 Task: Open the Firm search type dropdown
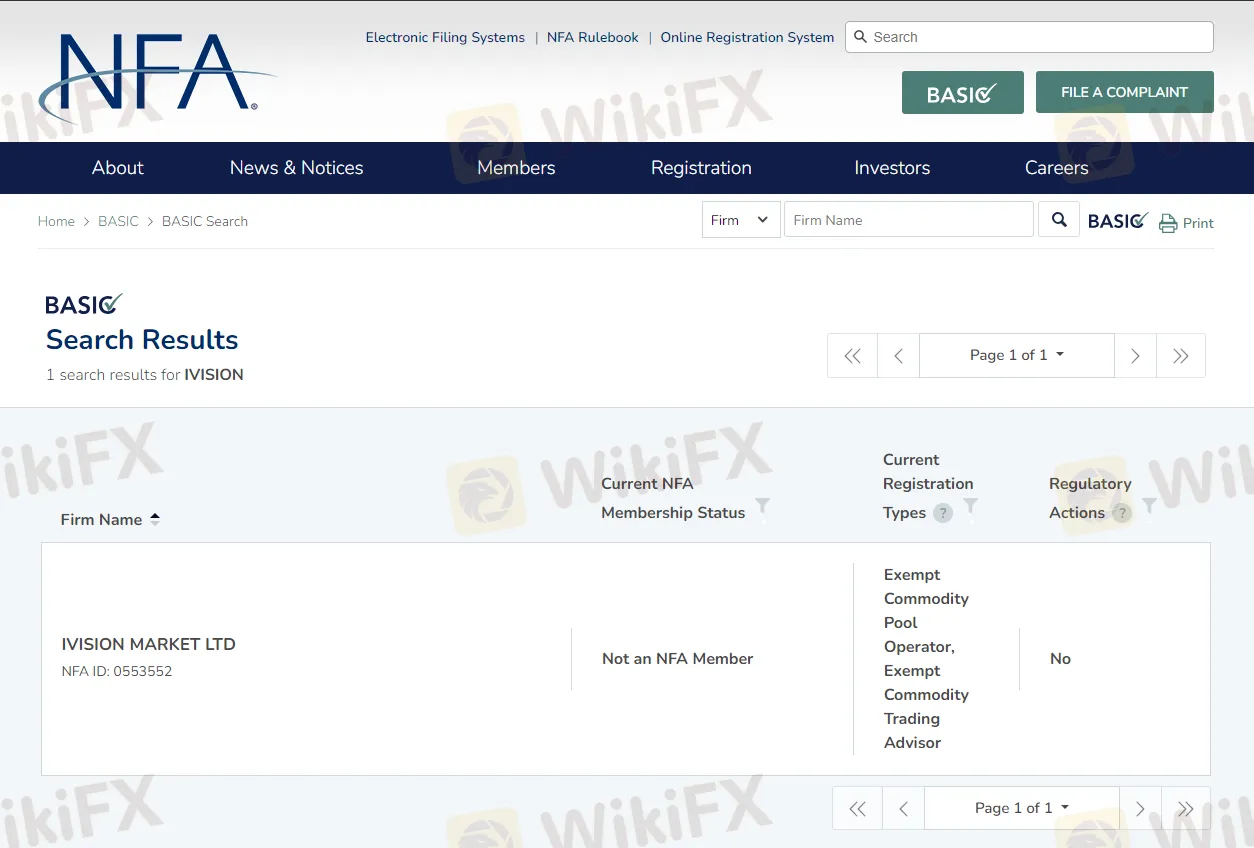(x=741, y=220)
